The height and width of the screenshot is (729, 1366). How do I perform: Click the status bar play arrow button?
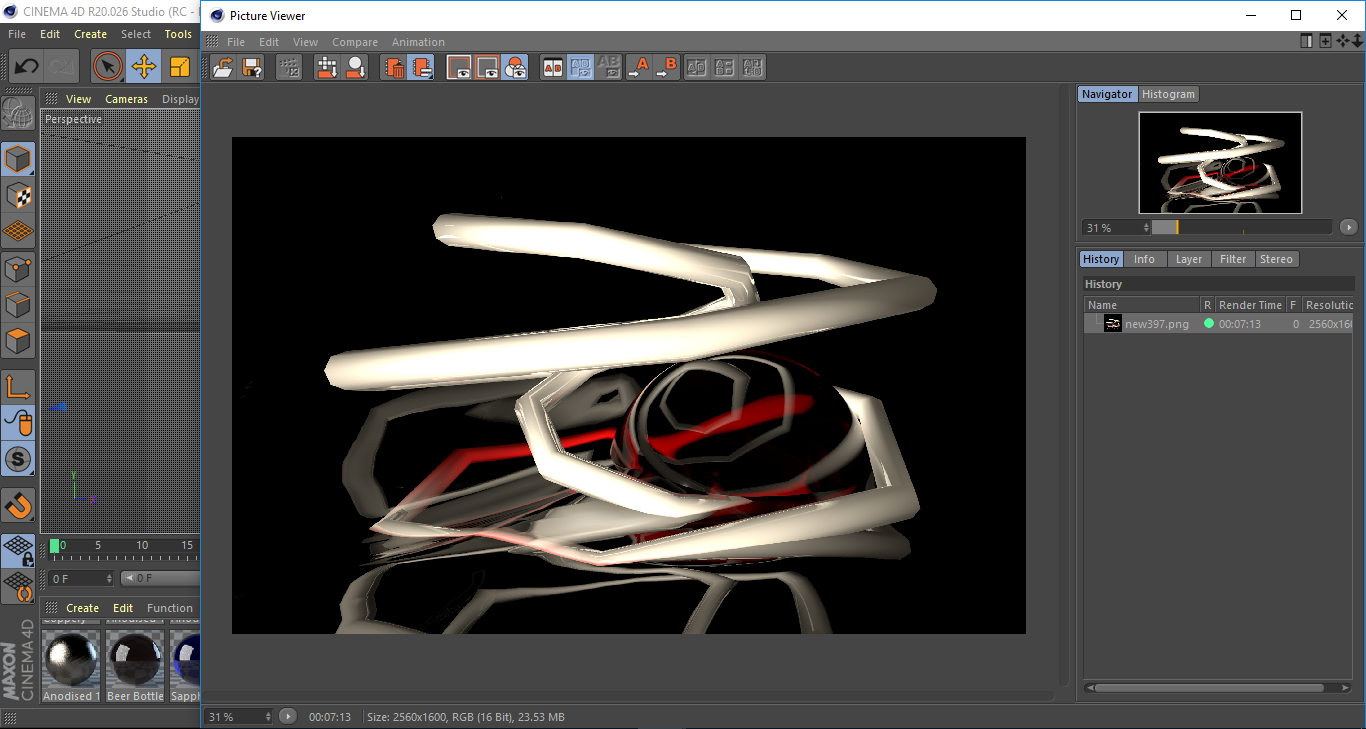(288, 716)
